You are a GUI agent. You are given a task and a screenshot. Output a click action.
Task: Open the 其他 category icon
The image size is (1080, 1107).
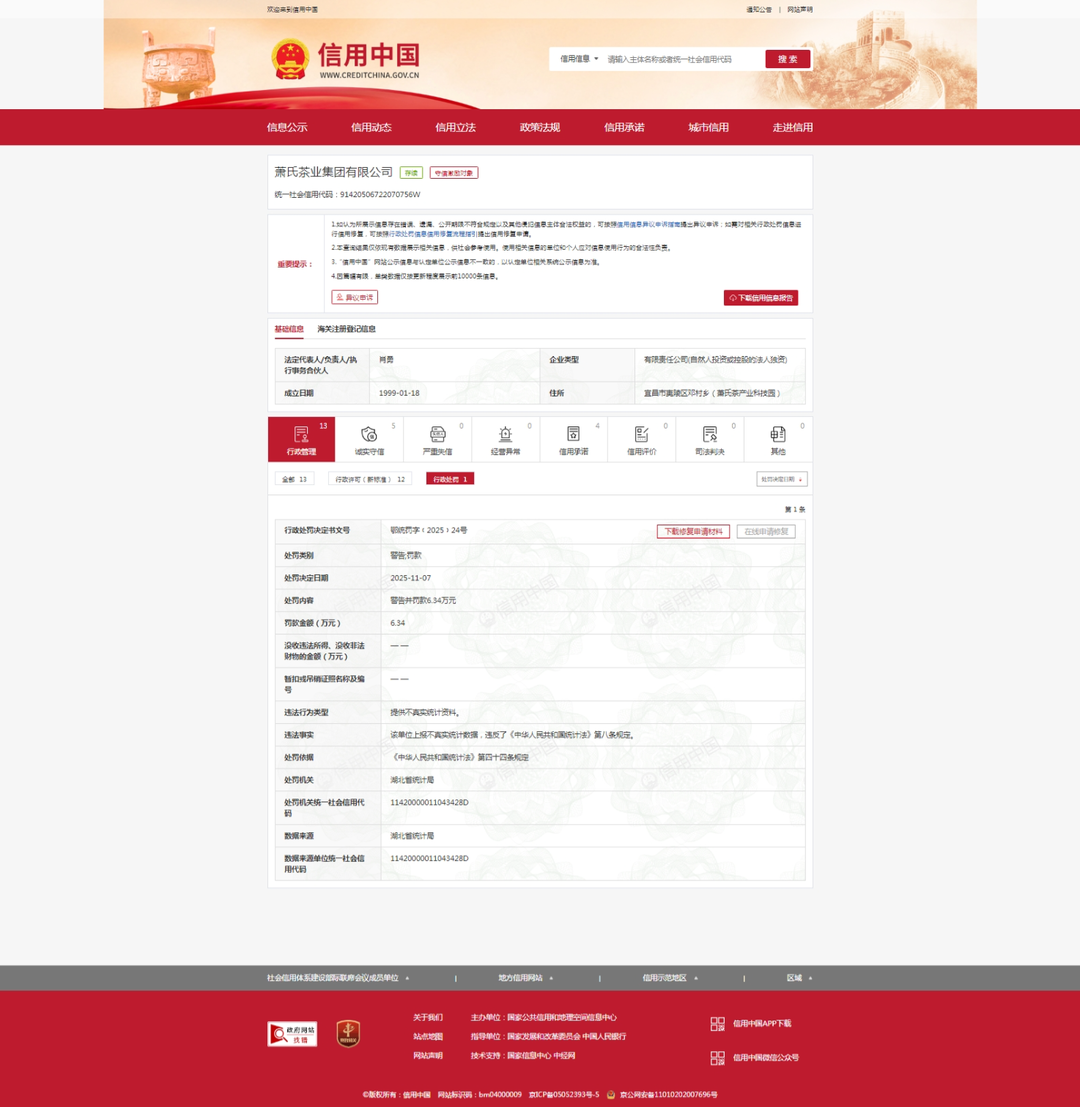tap(777, 435)
